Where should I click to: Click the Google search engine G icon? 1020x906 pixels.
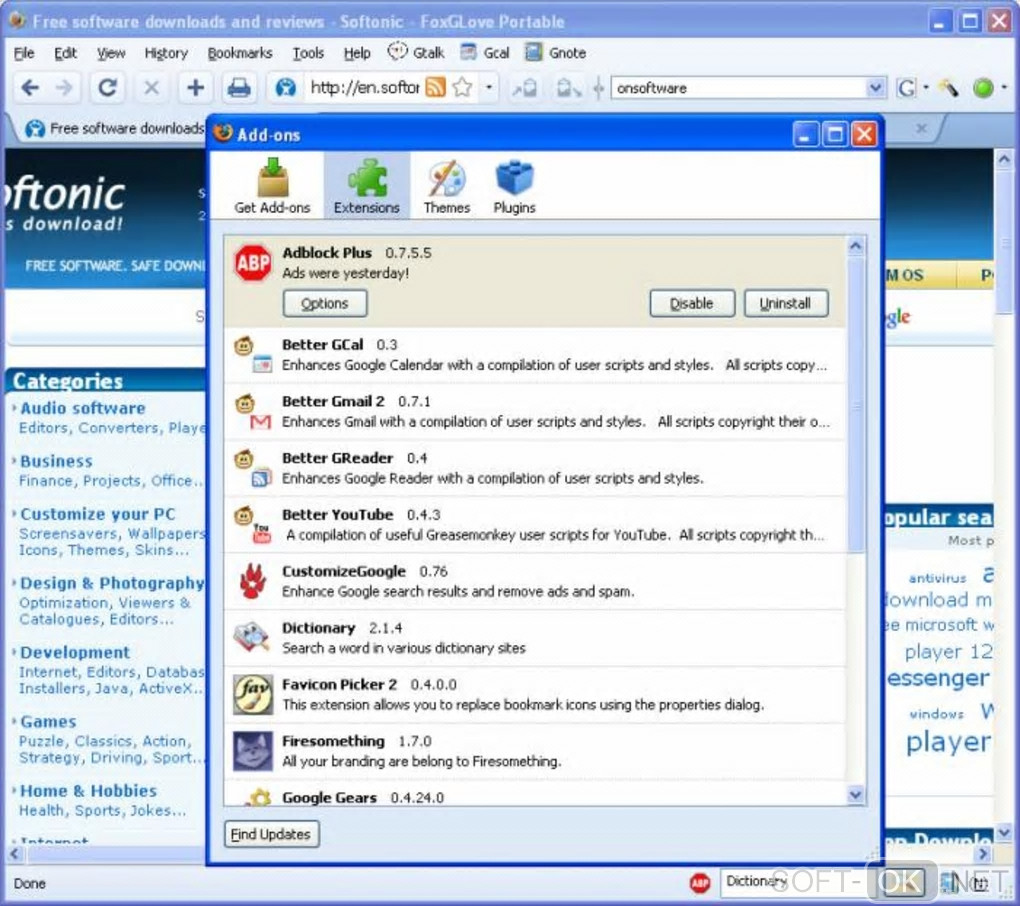pyautogui.click(x=906, y=88)
